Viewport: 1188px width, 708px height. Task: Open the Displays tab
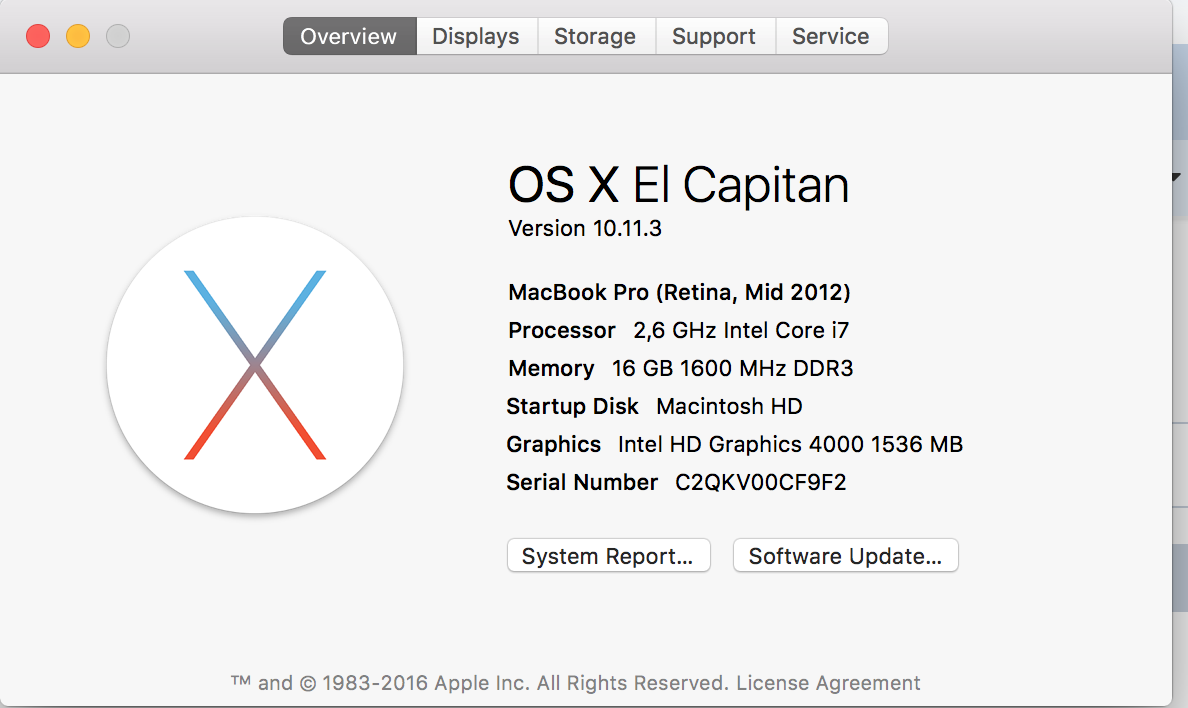pos(477,36)
